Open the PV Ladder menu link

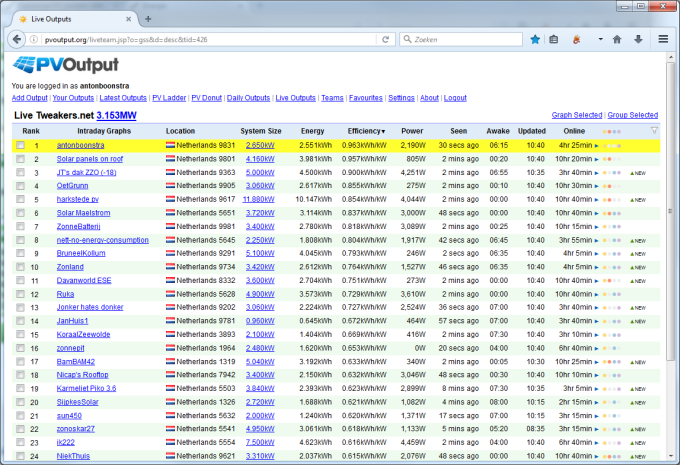(168, 98)
